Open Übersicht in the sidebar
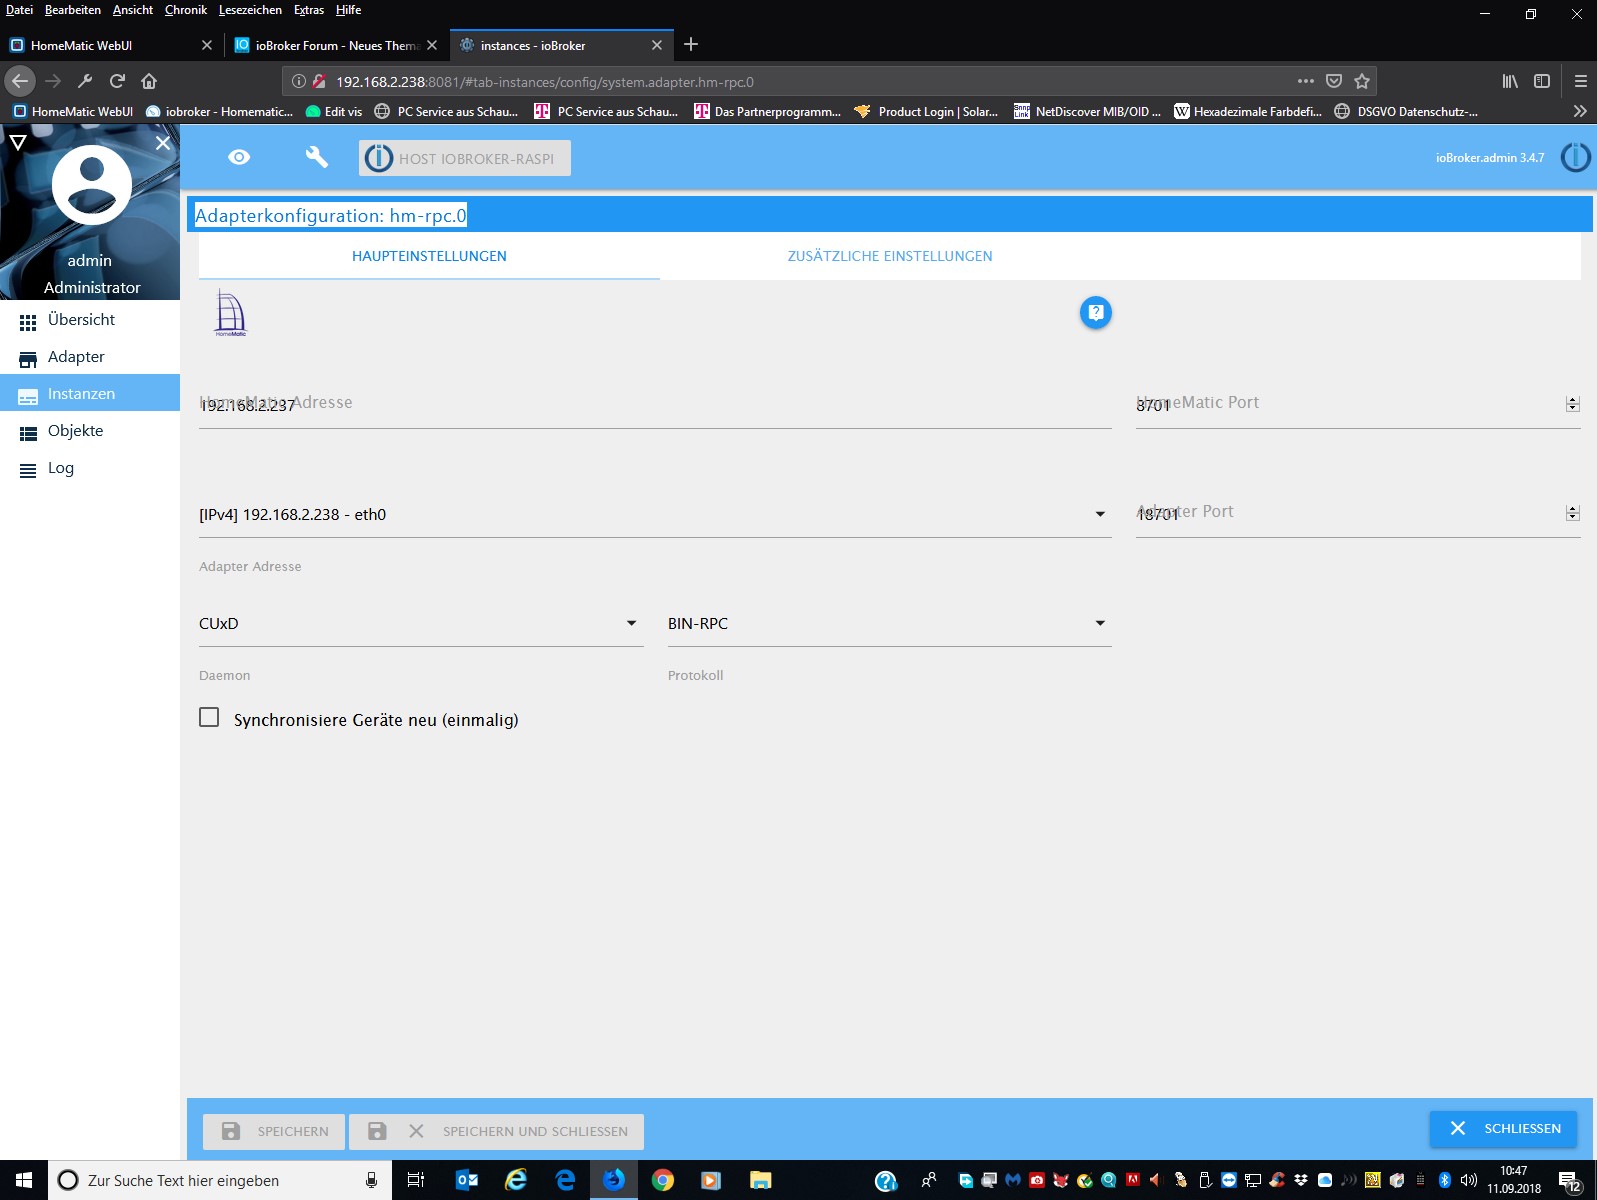This screenshot has height=1200, width=1597. tap(90, 320)
